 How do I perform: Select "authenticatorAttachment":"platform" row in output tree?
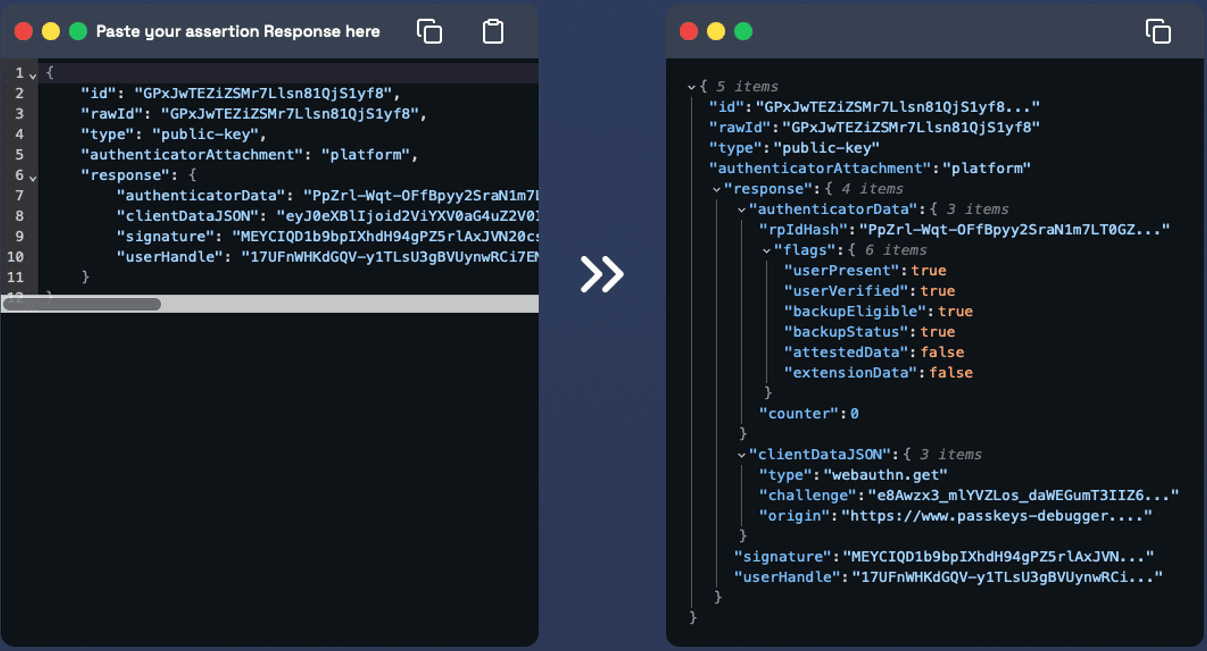coord(870,169)
